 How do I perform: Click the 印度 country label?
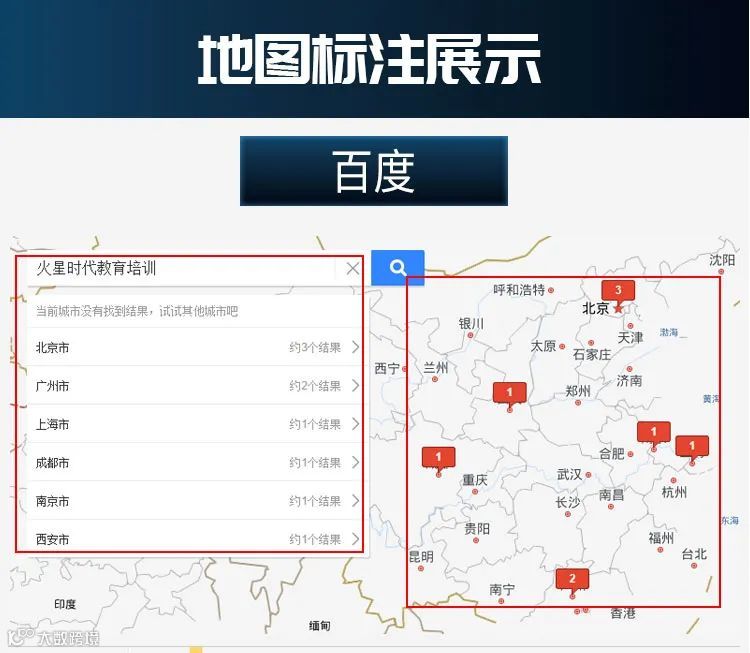point(65,604)
